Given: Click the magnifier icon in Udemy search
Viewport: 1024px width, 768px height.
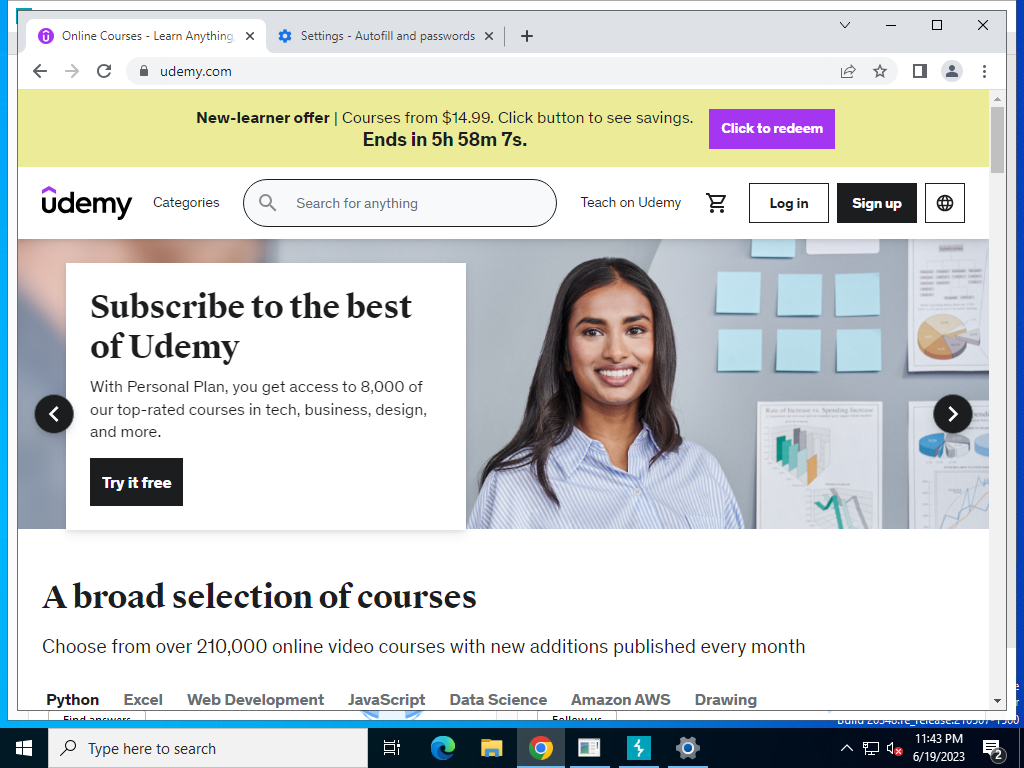Looking at the screenshot, I should 267,203.
